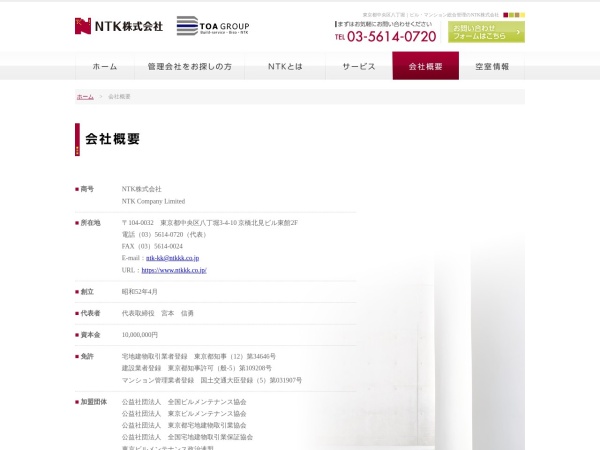Click the 代表取締役 name text
This screenshot has height=450, width=600.
(x=158, y=313)
